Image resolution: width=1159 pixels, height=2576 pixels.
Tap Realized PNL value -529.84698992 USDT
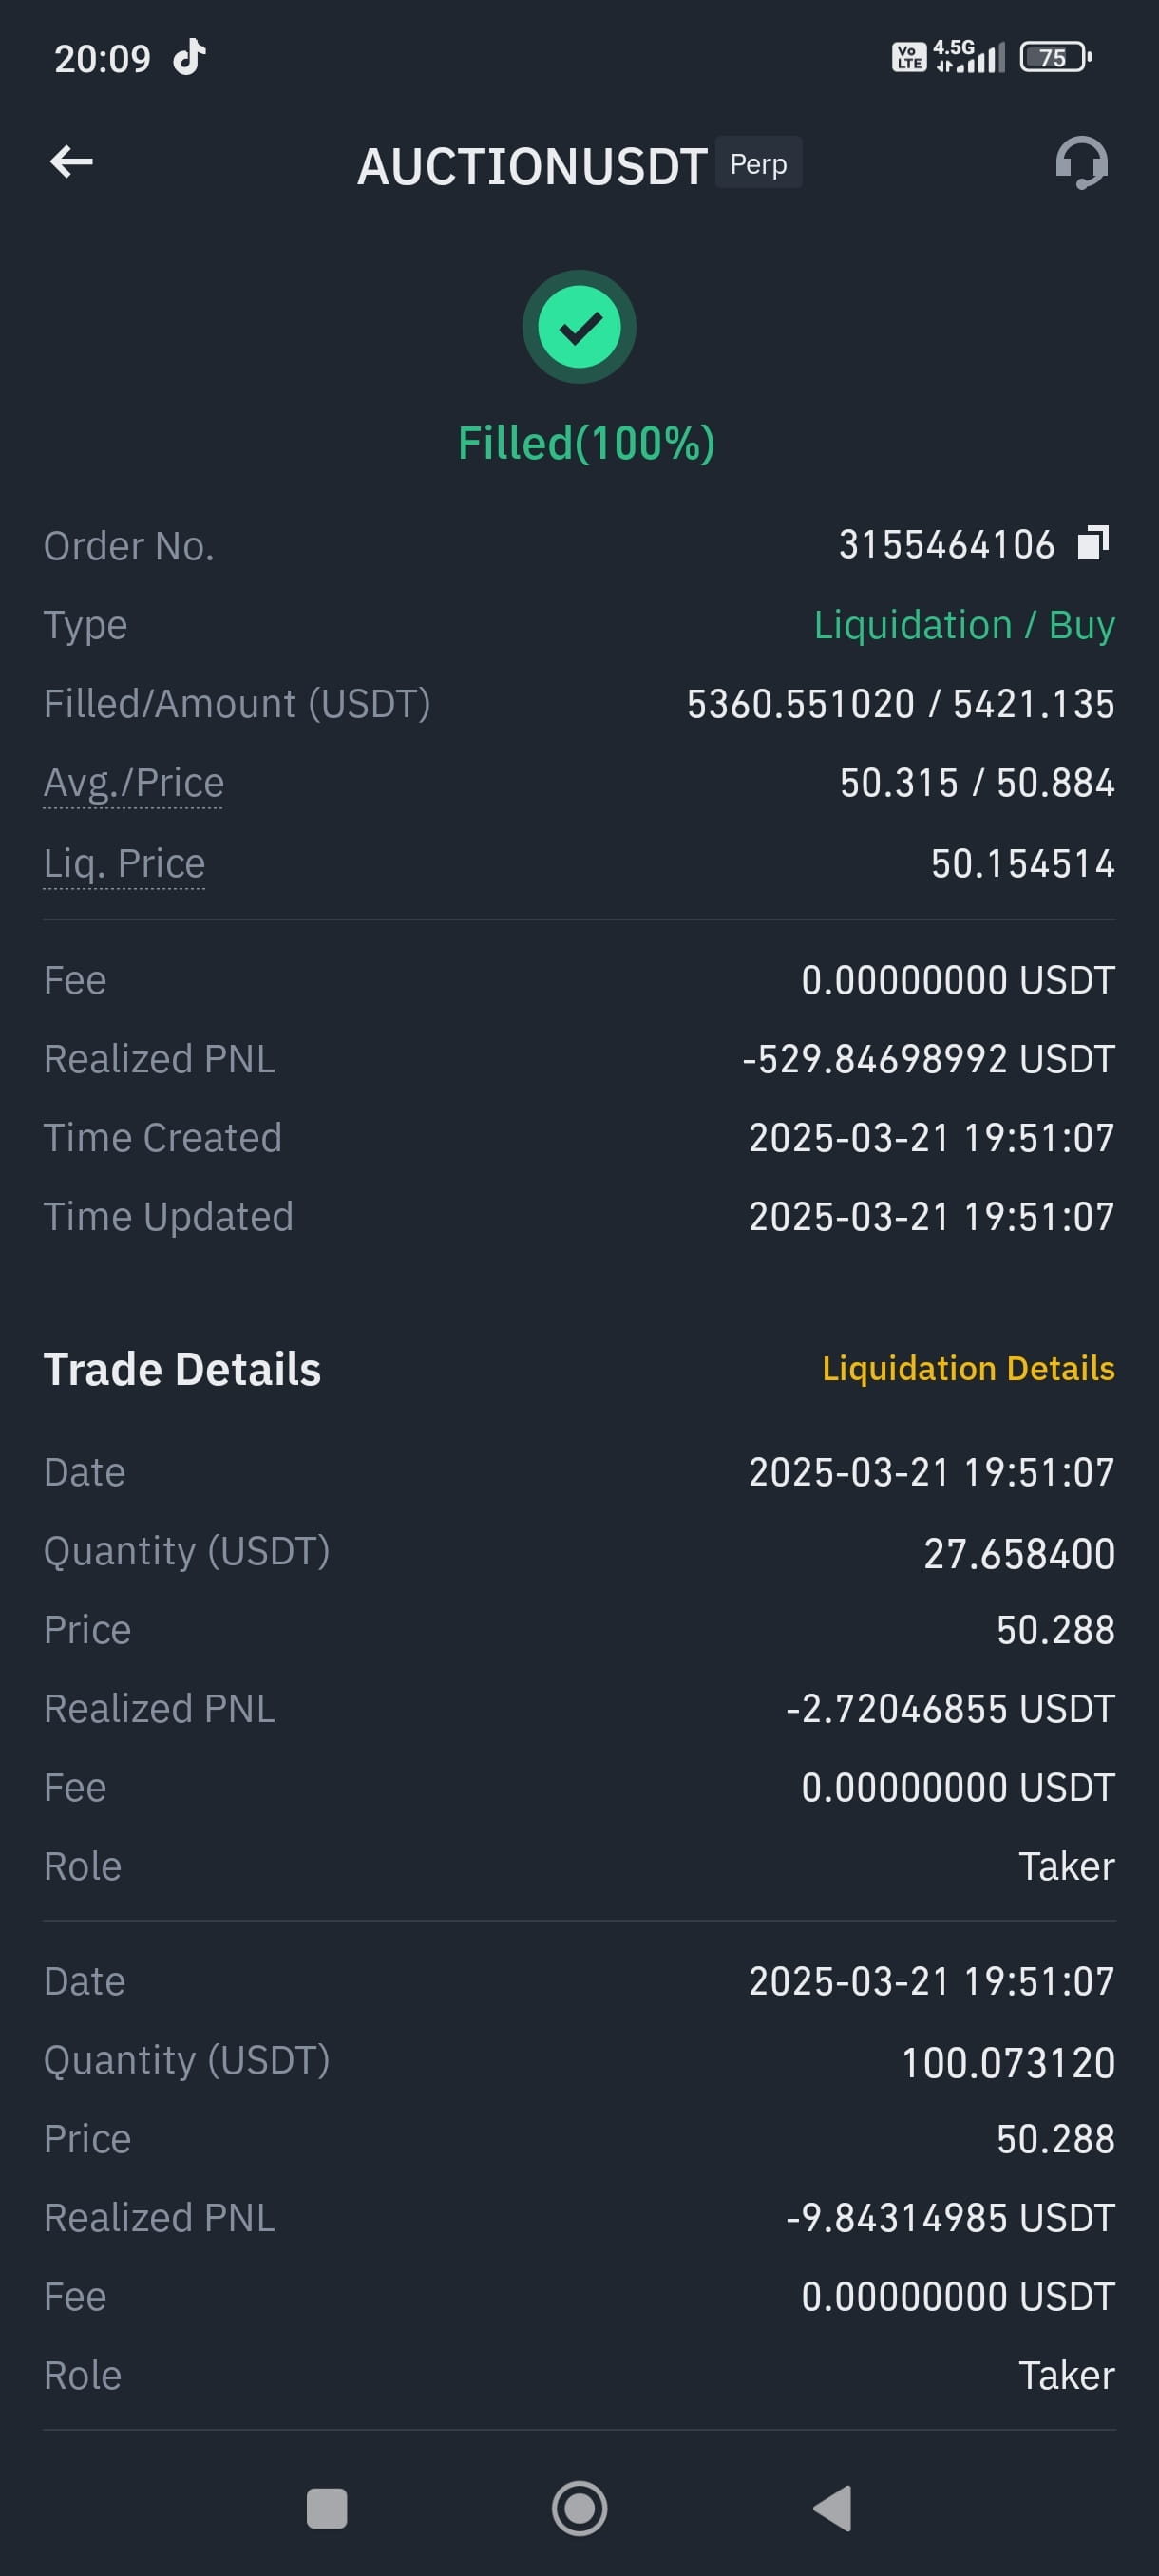point(928,1059)
